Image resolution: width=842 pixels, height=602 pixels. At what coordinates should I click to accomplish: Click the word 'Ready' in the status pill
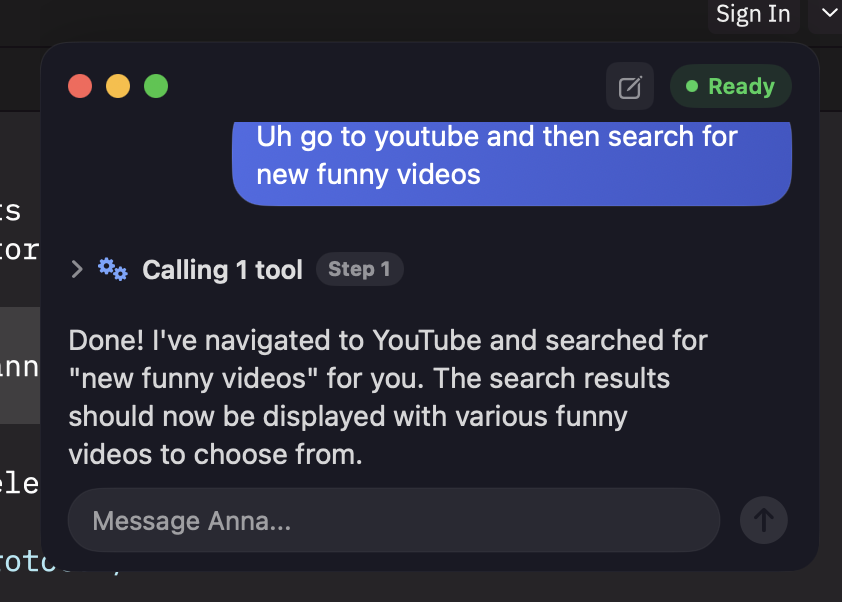pyautogui.click(x=744, y=86)
